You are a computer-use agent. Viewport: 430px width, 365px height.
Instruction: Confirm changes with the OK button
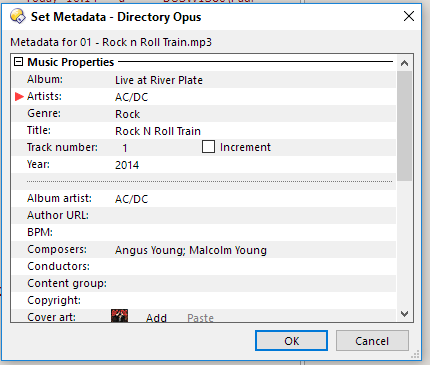tap(291, 341)
